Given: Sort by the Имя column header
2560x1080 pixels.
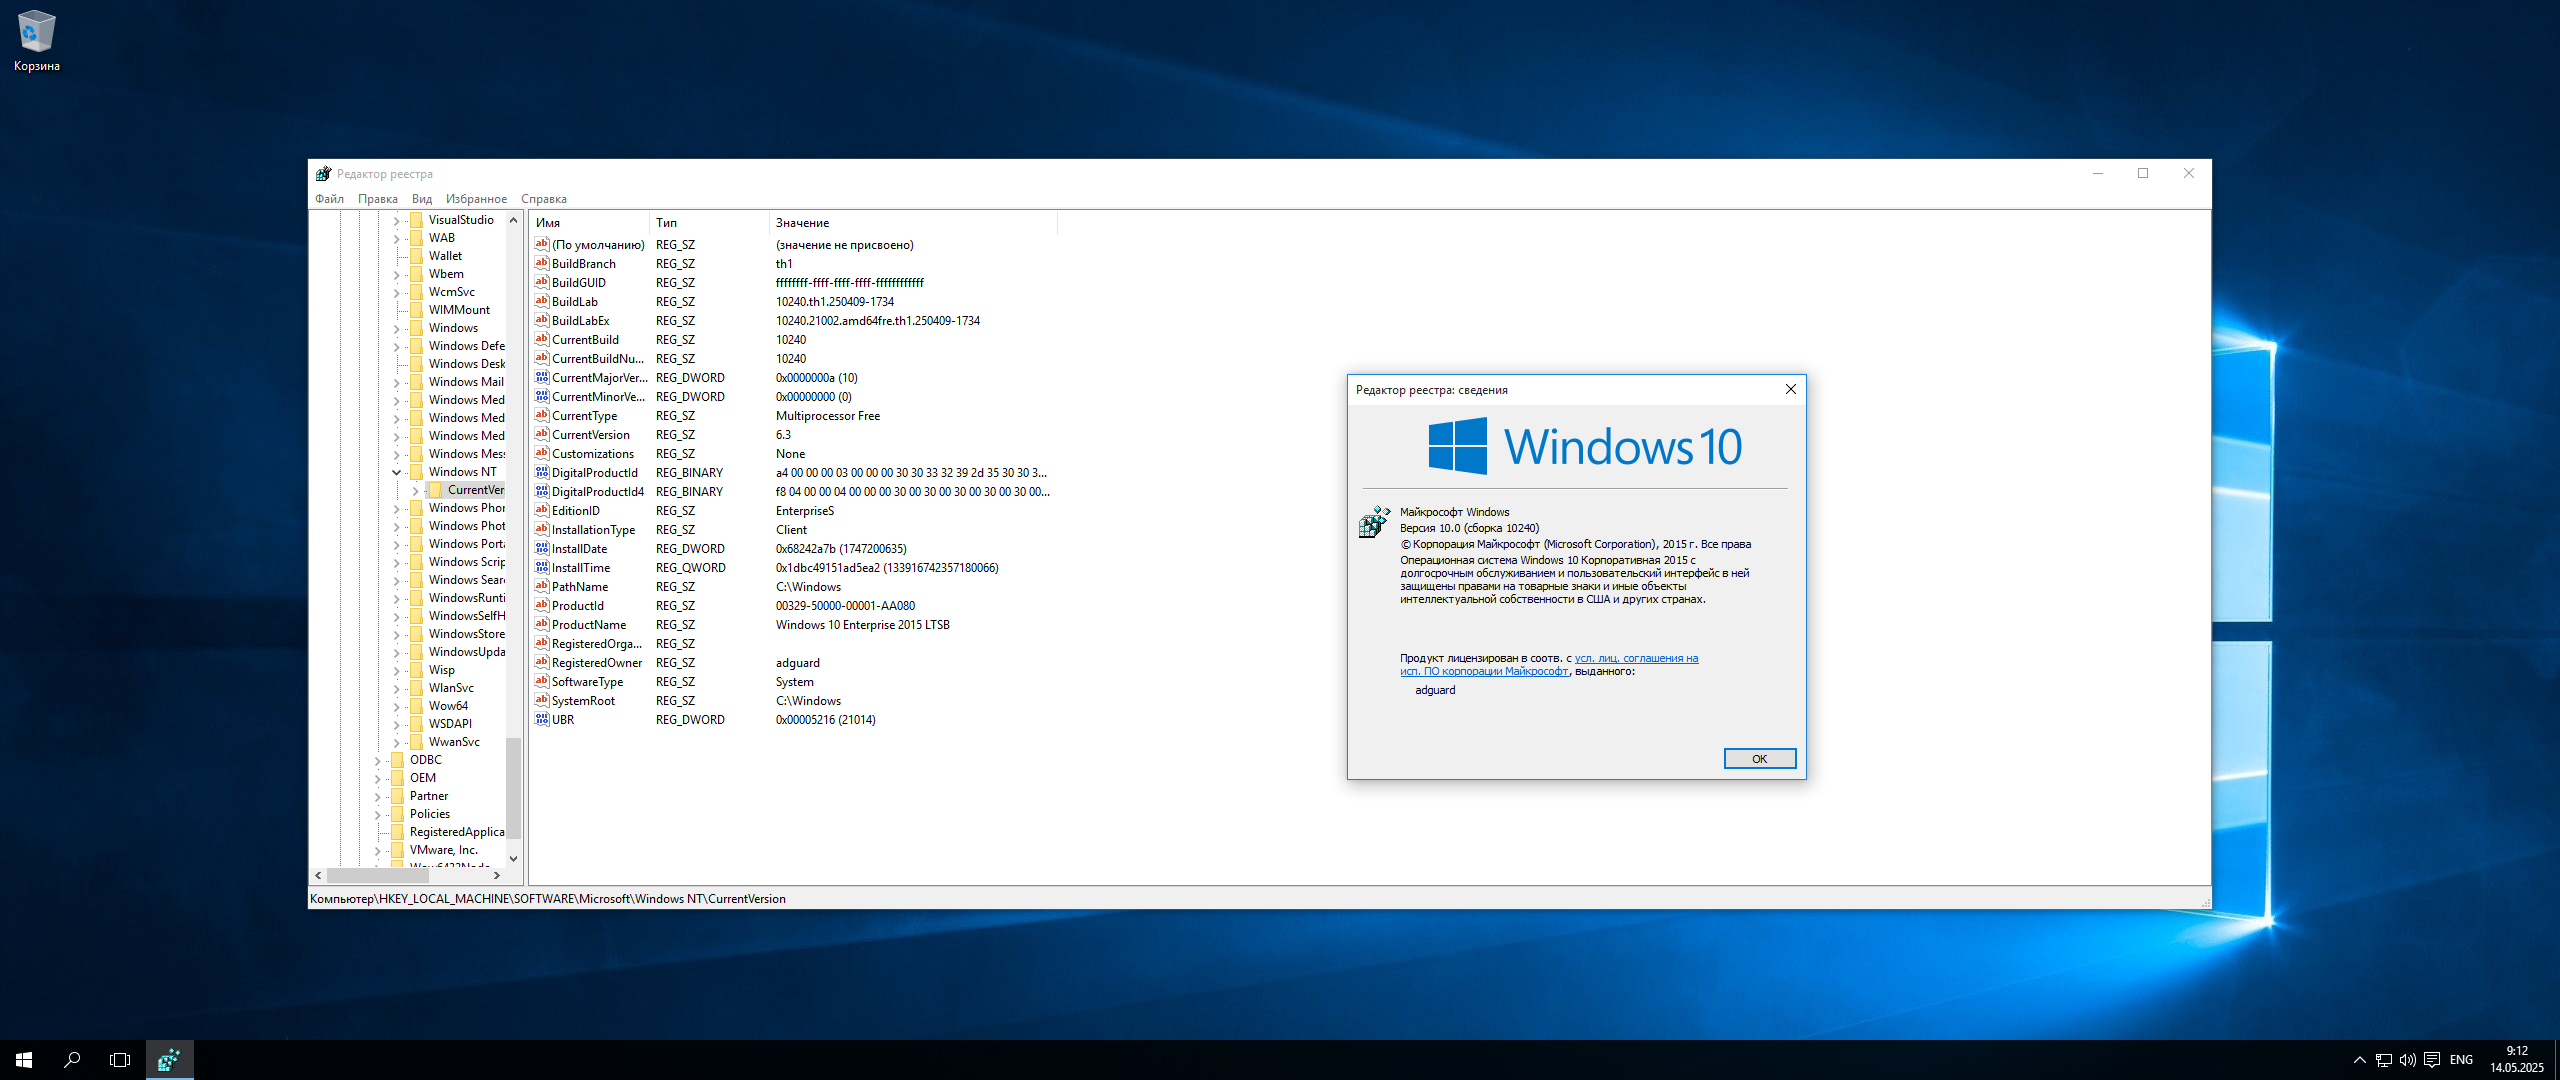Looking at the screenshot, I should point(589,222).
